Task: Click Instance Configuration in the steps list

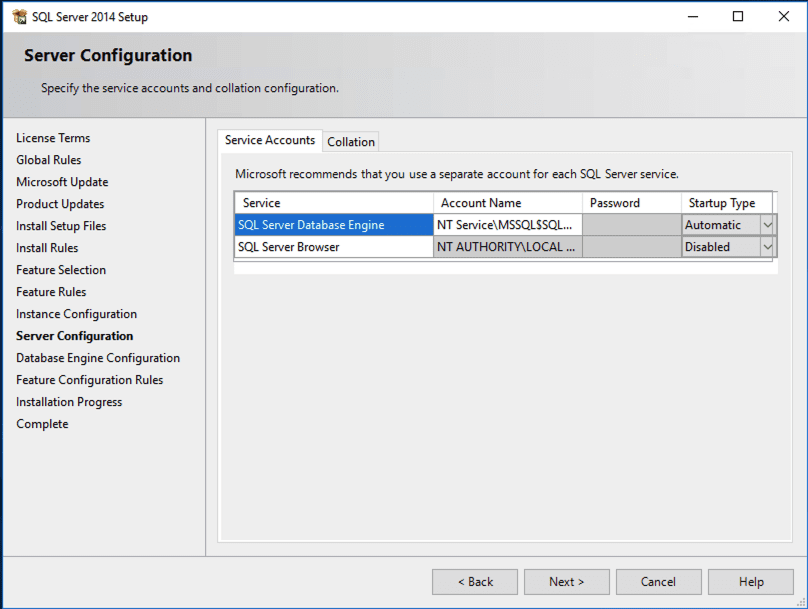Action: coord(76,314)
